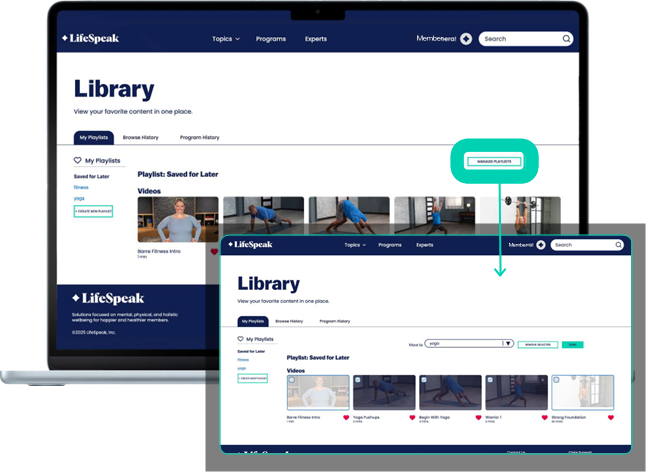The height and width of the screenshot is (473, 648).
Task: Click the green Done button
Action: [x=573, y=343]
